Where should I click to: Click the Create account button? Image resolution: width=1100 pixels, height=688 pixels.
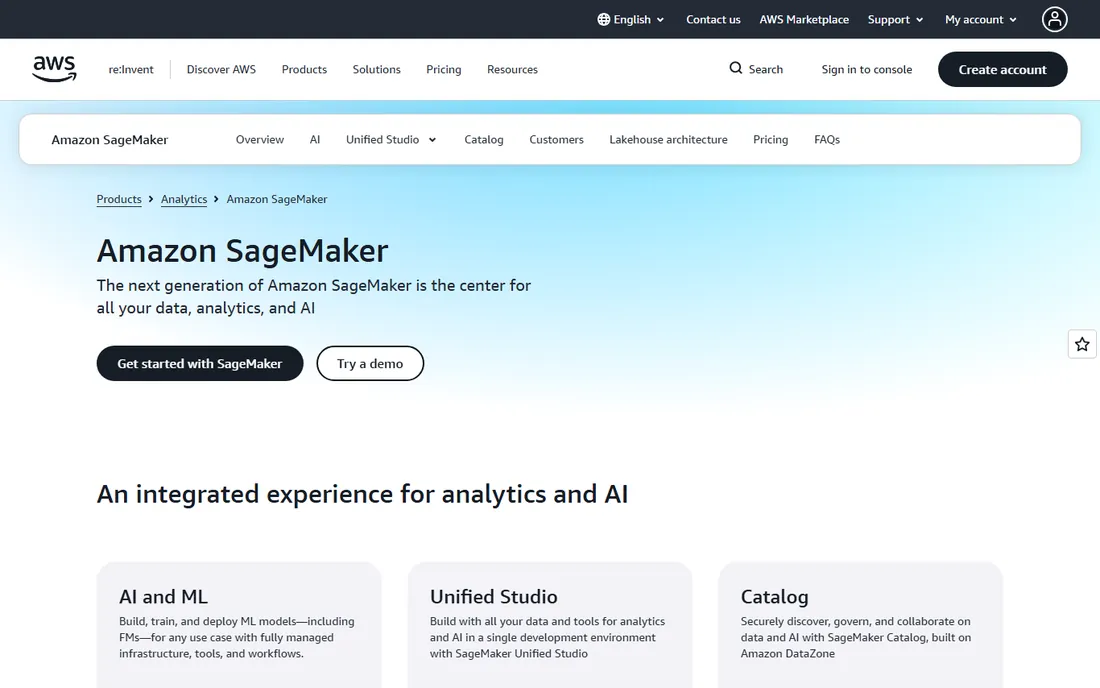coord(1002,69)
